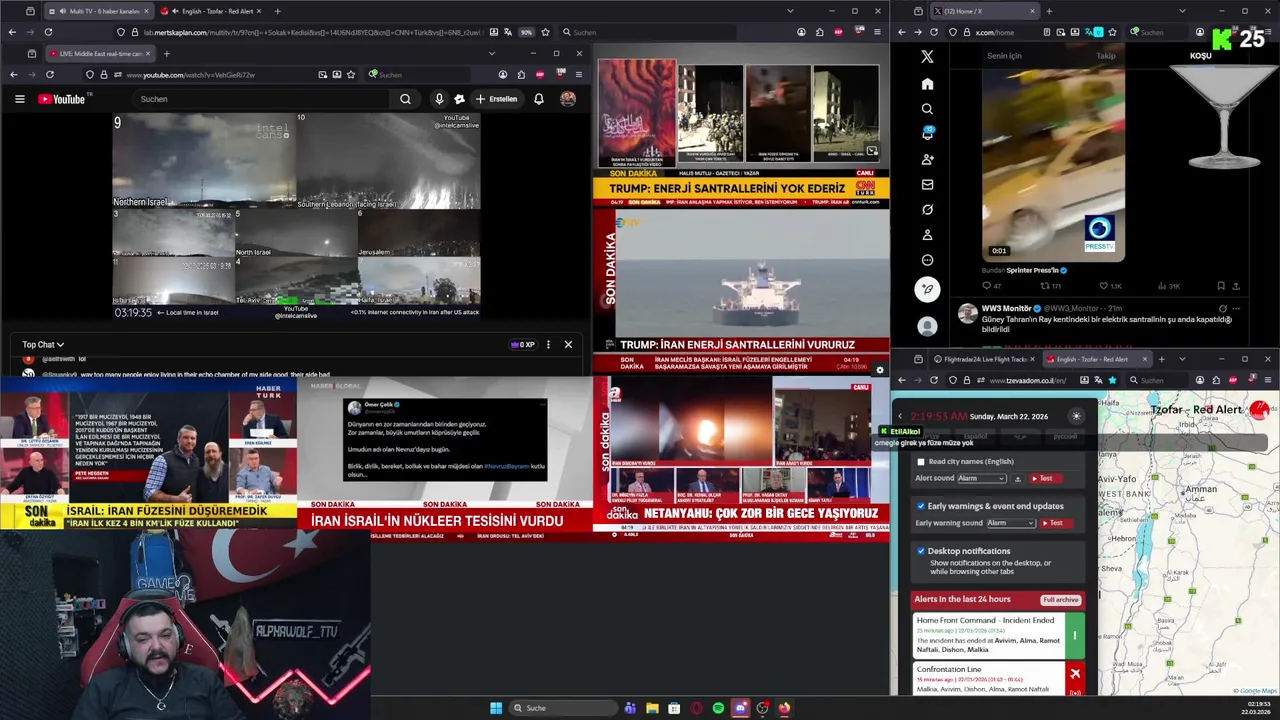Open Confrontation Line alert entry

998,678
